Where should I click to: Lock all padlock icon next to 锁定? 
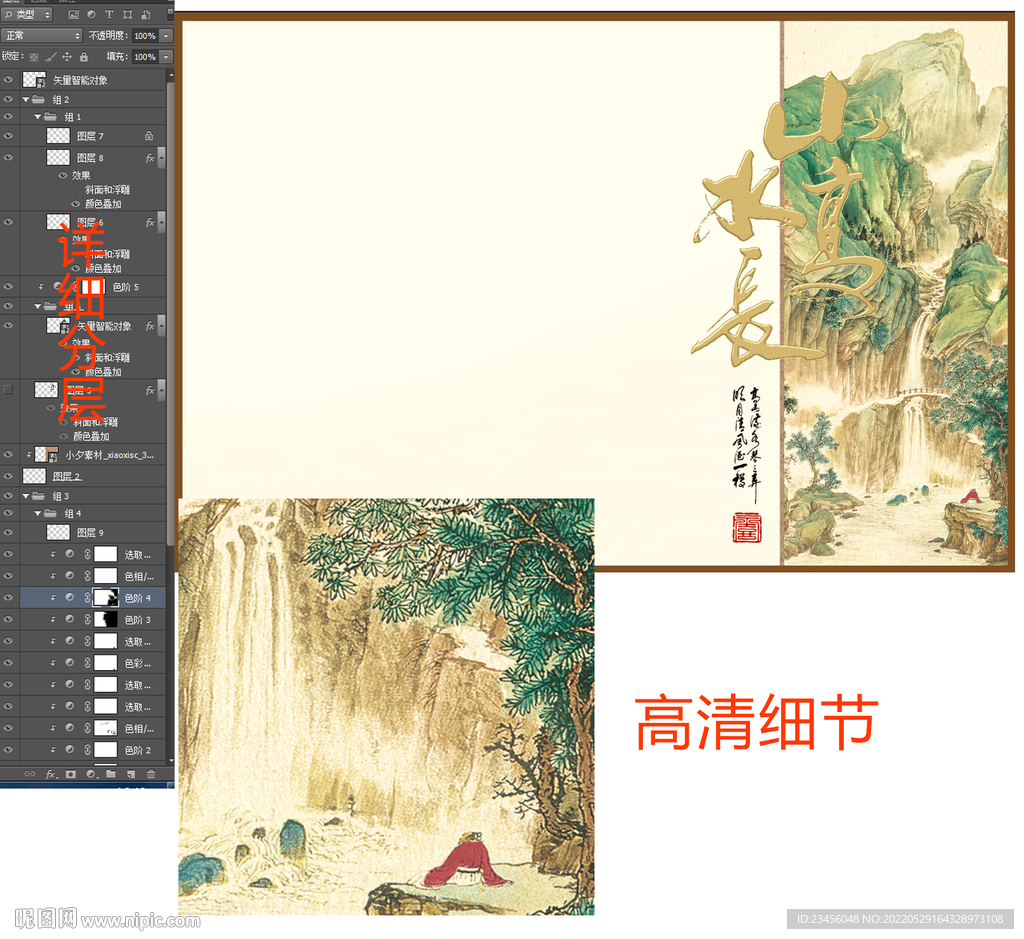[84, 57]
